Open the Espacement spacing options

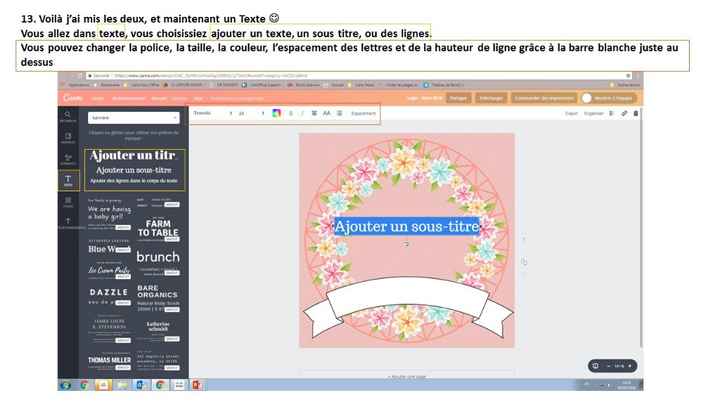click(x=363, y=113)
